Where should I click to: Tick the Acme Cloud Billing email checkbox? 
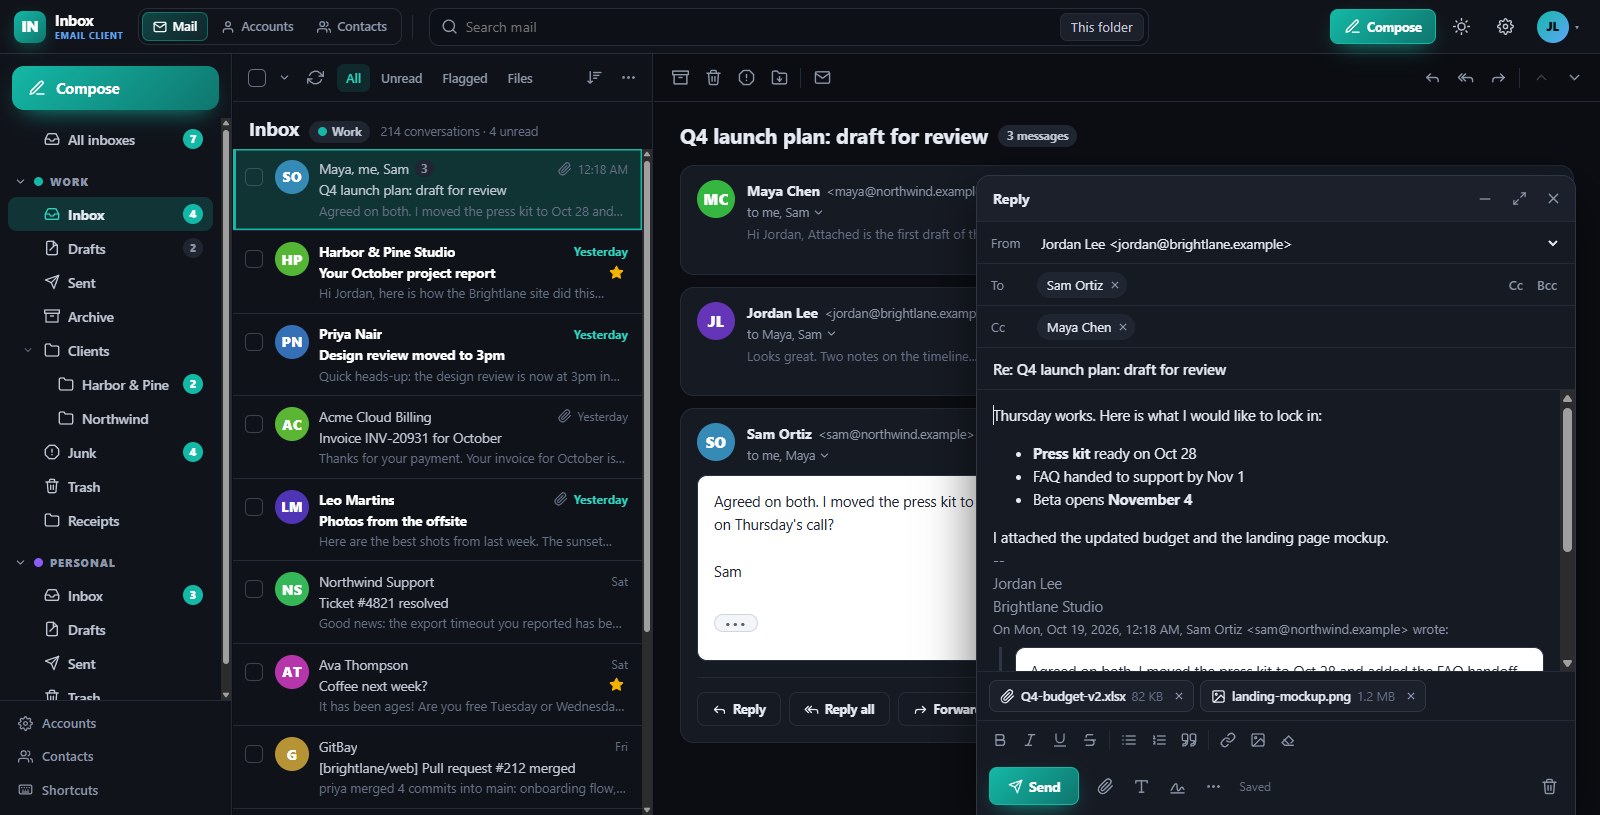(x=254, y=424)
